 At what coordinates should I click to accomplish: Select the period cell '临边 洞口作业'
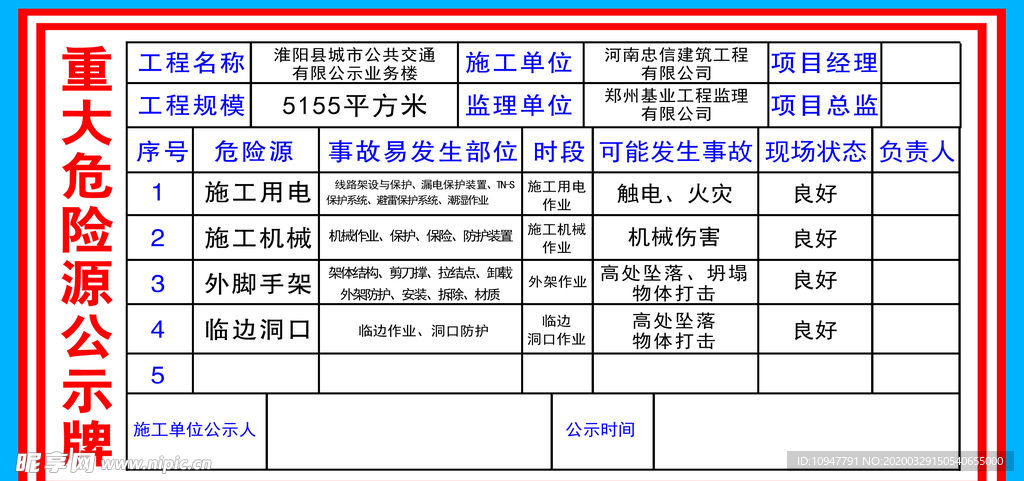pos(557,330)
